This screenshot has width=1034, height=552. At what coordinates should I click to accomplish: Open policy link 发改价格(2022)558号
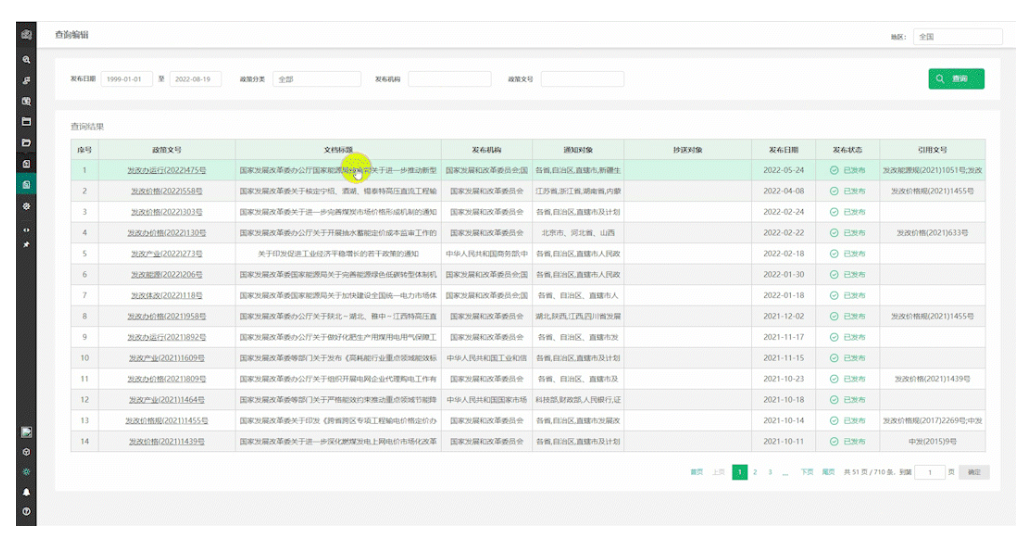(x=166, y=191)
